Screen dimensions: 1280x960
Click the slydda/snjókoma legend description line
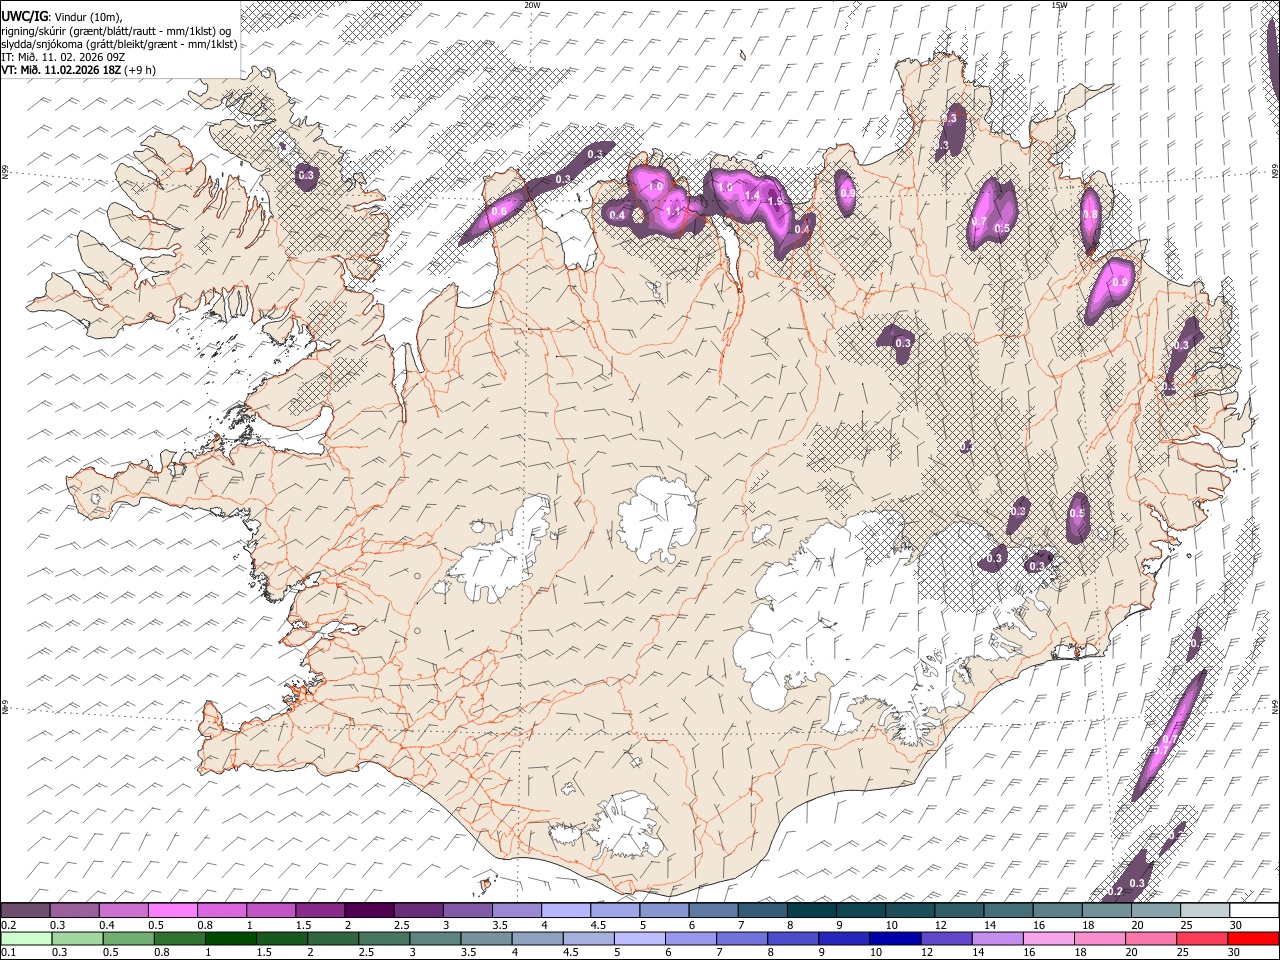point(119,44)
